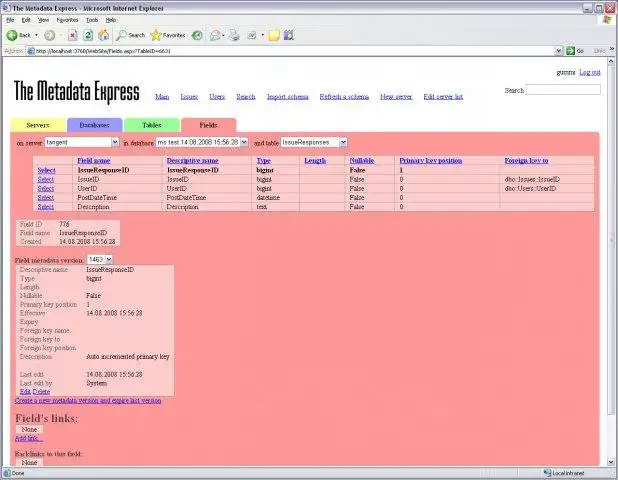Click the page icon in the address bar
618x480 pixels.
point(31,51)
